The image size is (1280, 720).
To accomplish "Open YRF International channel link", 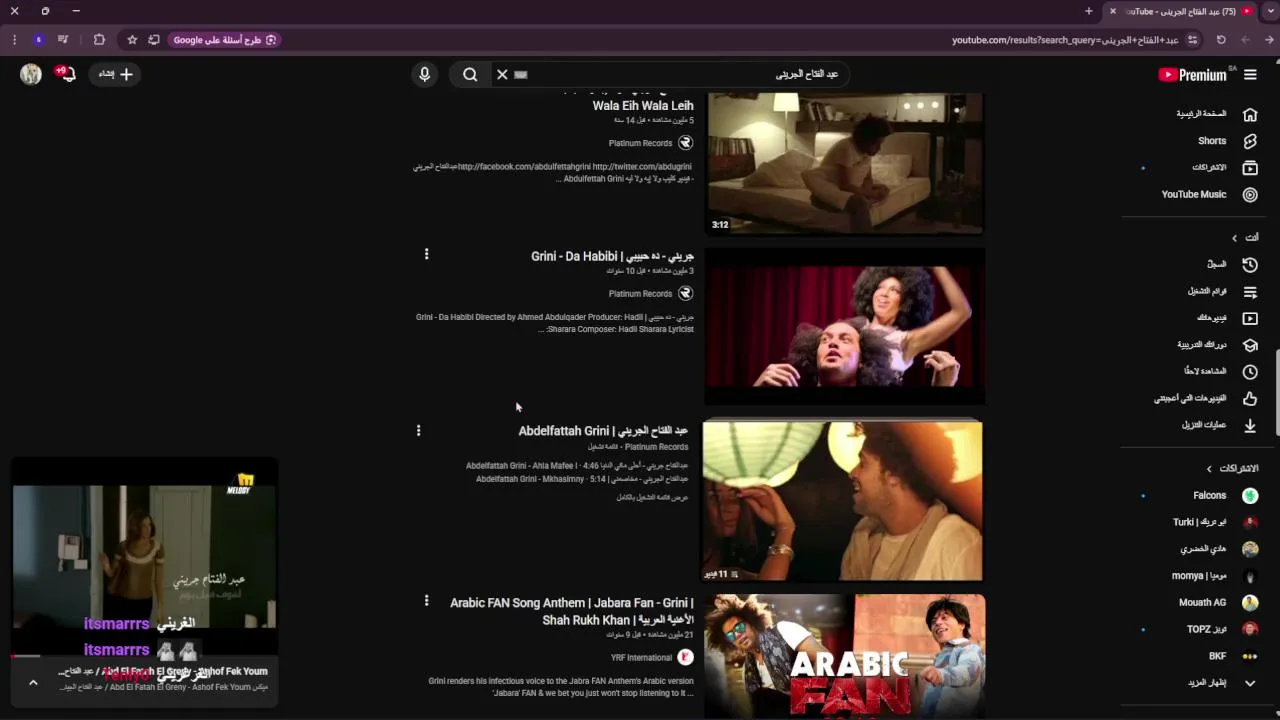I will point(641,658).
